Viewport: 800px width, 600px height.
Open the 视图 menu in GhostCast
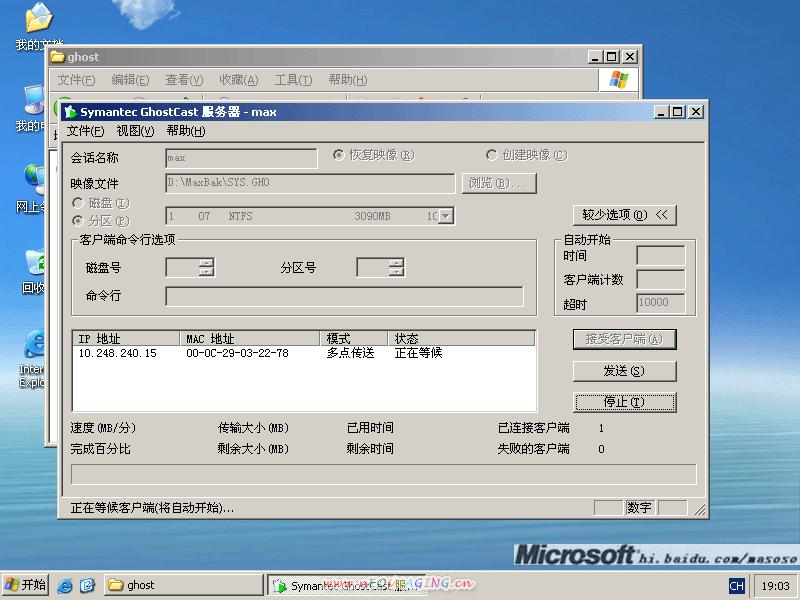click(135, 131)
